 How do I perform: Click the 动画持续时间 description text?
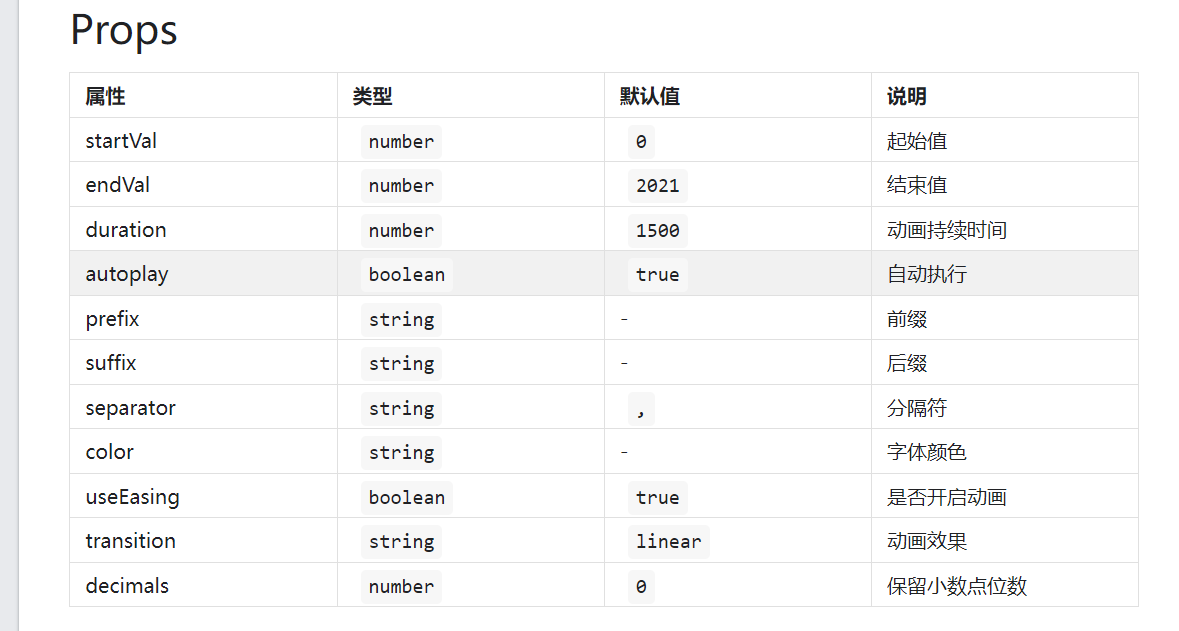point(946,230)
